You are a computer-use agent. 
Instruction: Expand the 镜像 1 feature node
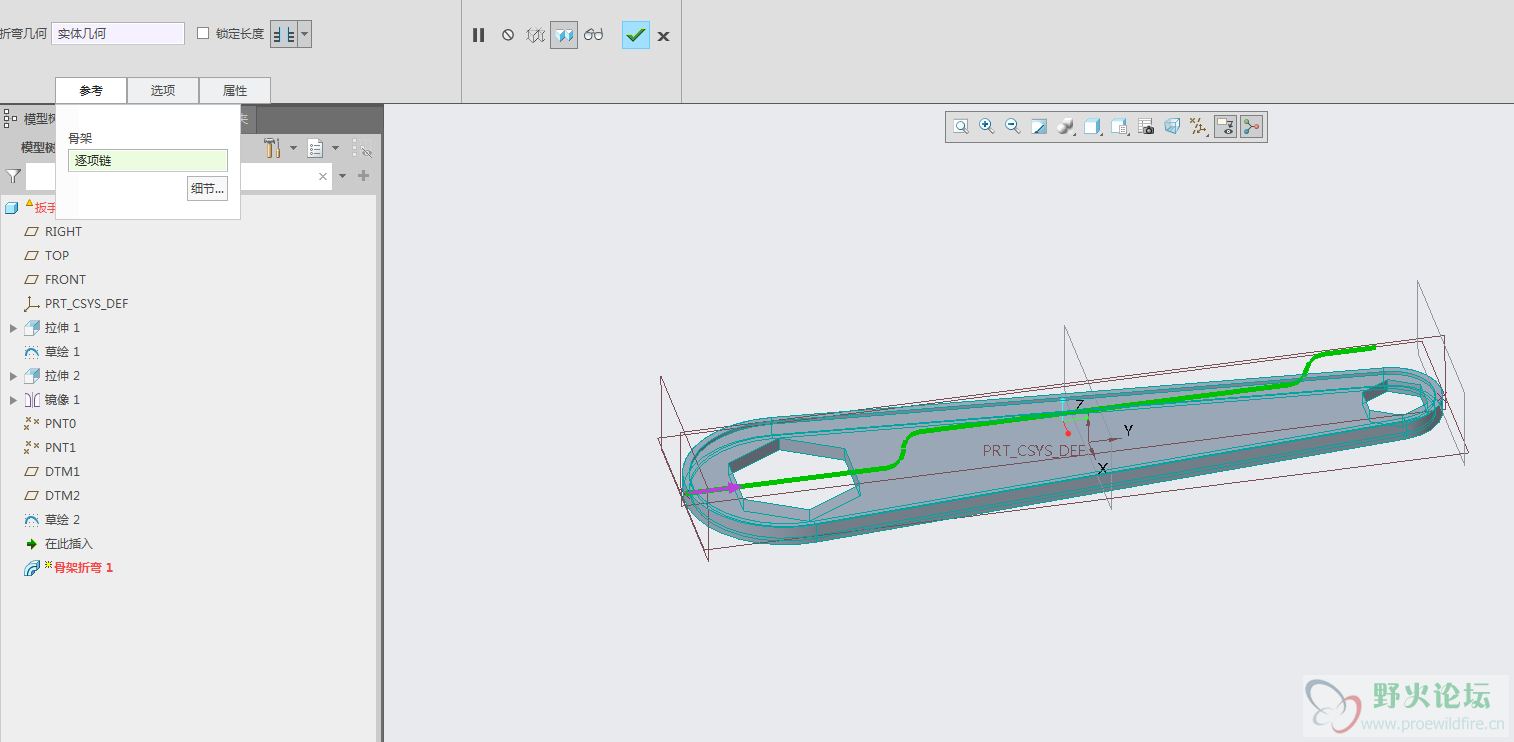click(x=13, y=400)
